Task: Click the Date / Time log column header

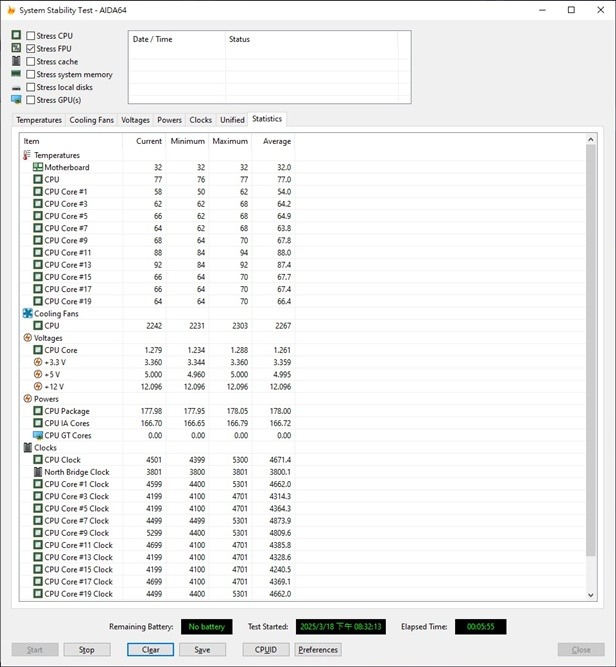Action: tap(177, 39)
